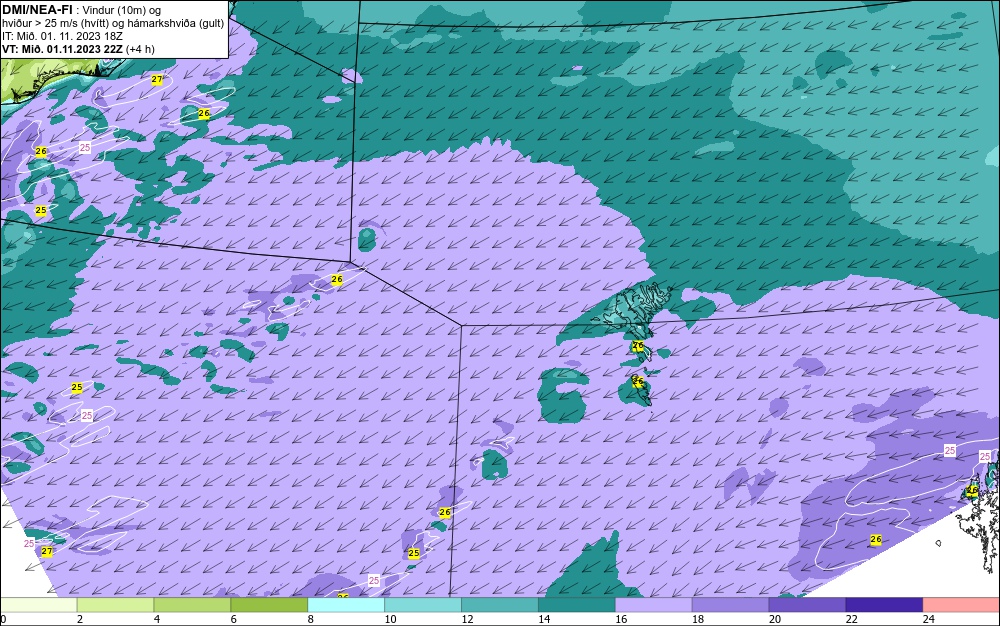This screenshot has width=1000, height=626.
Task: Pick the violet 20–22 m/s legend swatch
Action: tap(807, 605)
